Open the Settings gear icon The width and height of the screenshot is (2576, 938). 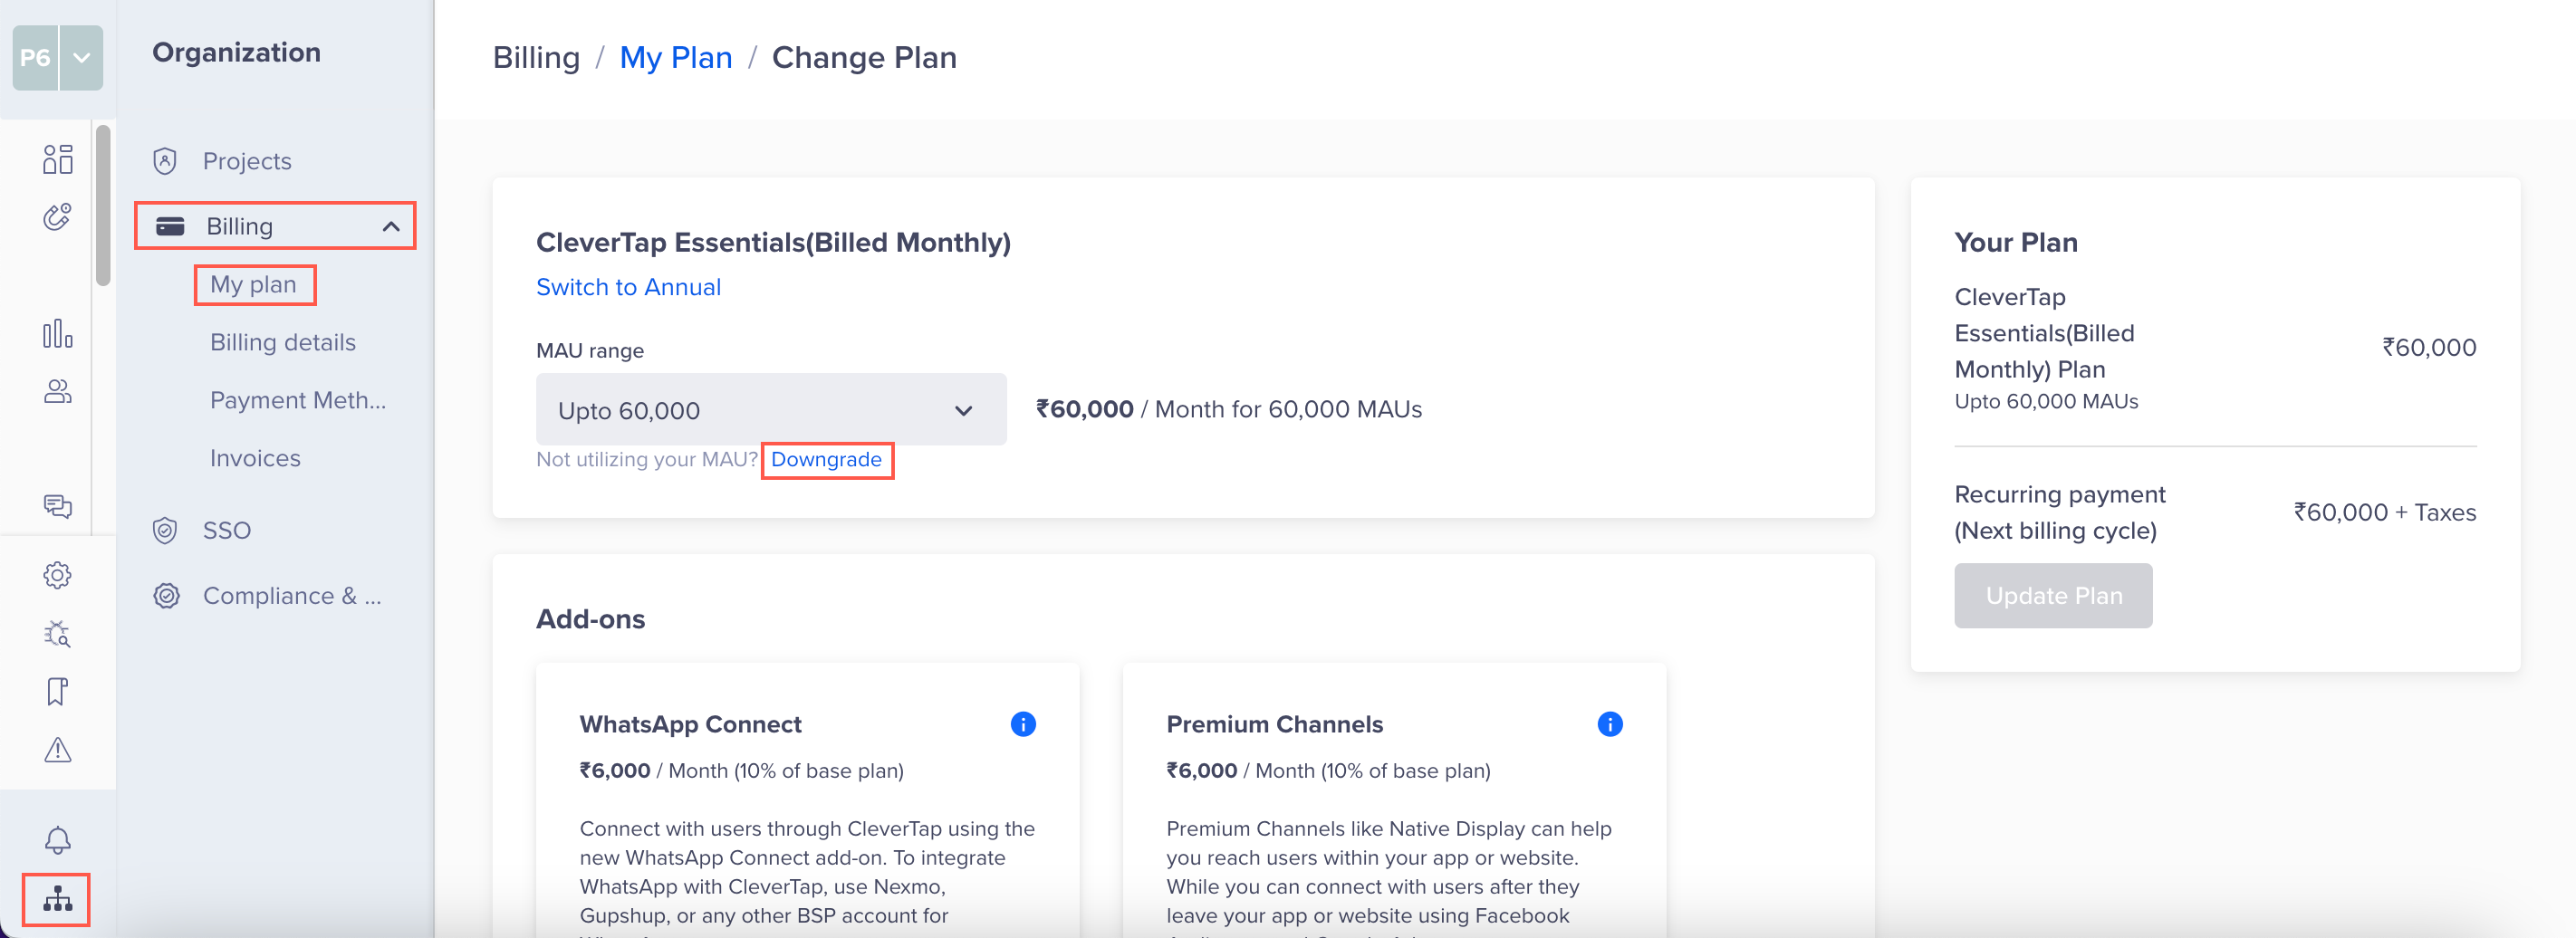(x=58, y=575)
